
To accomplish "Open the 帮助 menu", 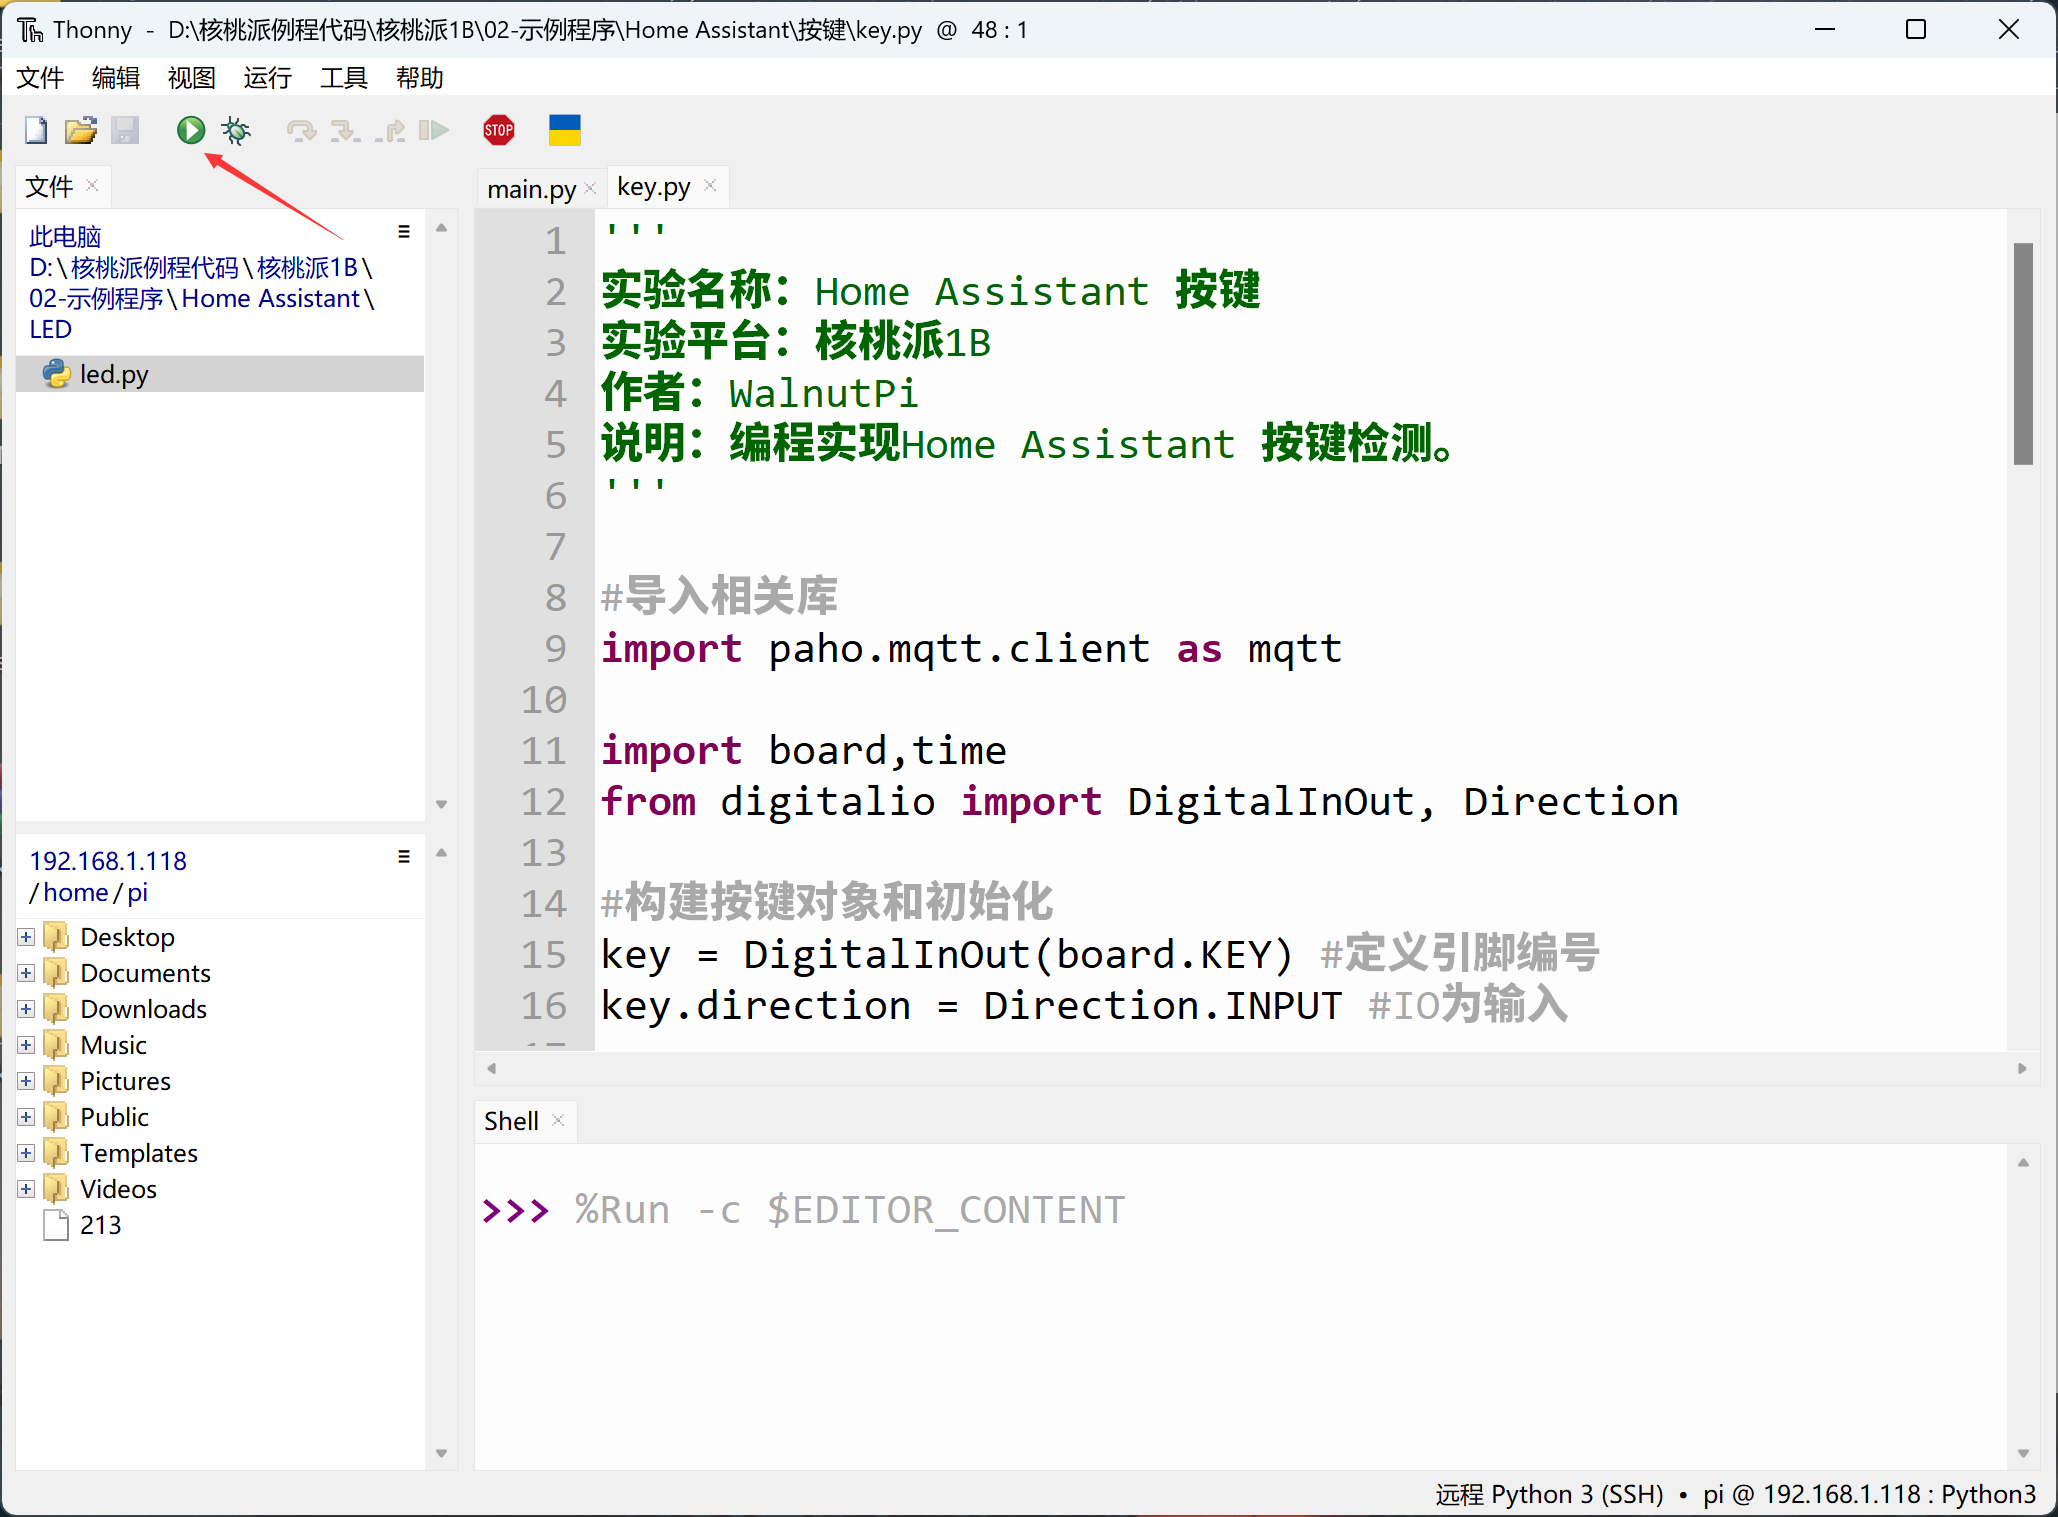I will (420, 78).
